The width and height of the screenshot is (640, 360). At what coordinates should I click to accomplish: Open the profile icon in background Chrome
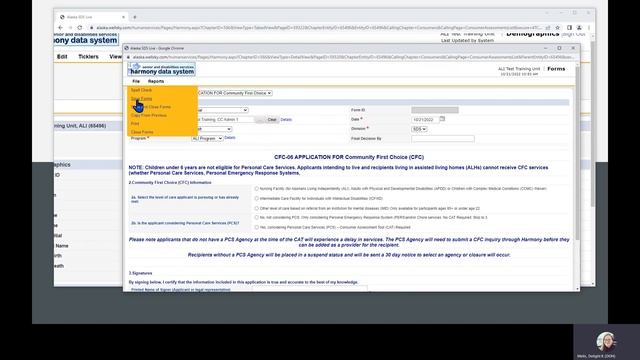579,28
